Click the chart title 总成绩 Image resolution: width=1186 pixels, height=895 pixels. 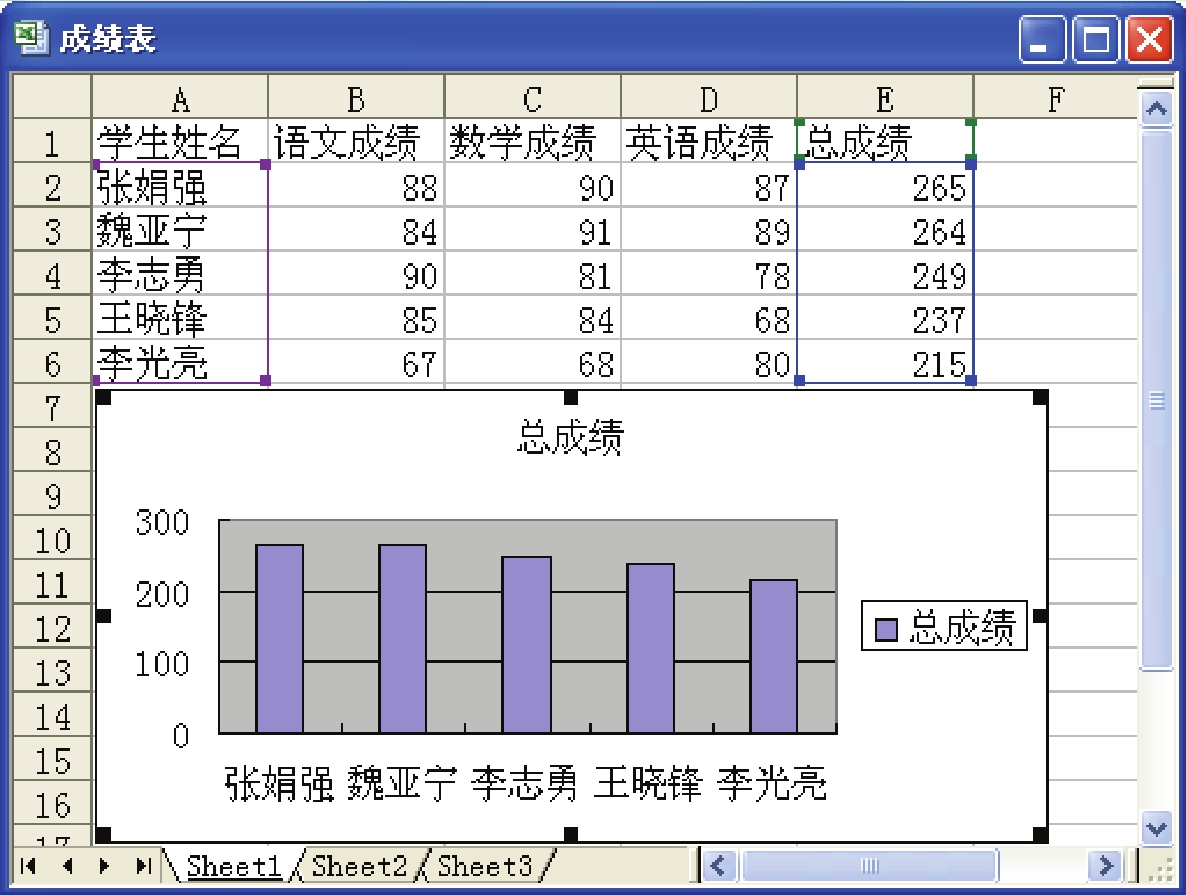571,437
